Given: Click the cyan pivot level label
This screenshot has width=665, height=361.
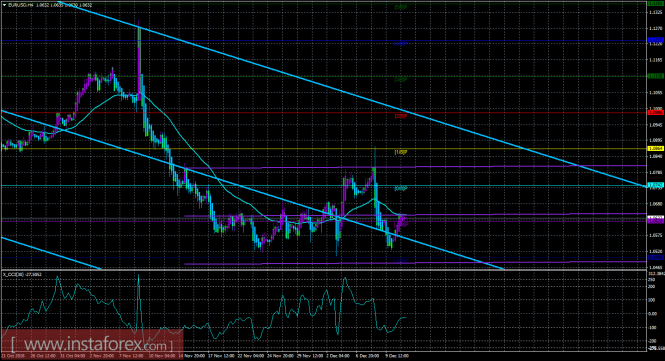Looking at the screenshot, I should point(401,188).
